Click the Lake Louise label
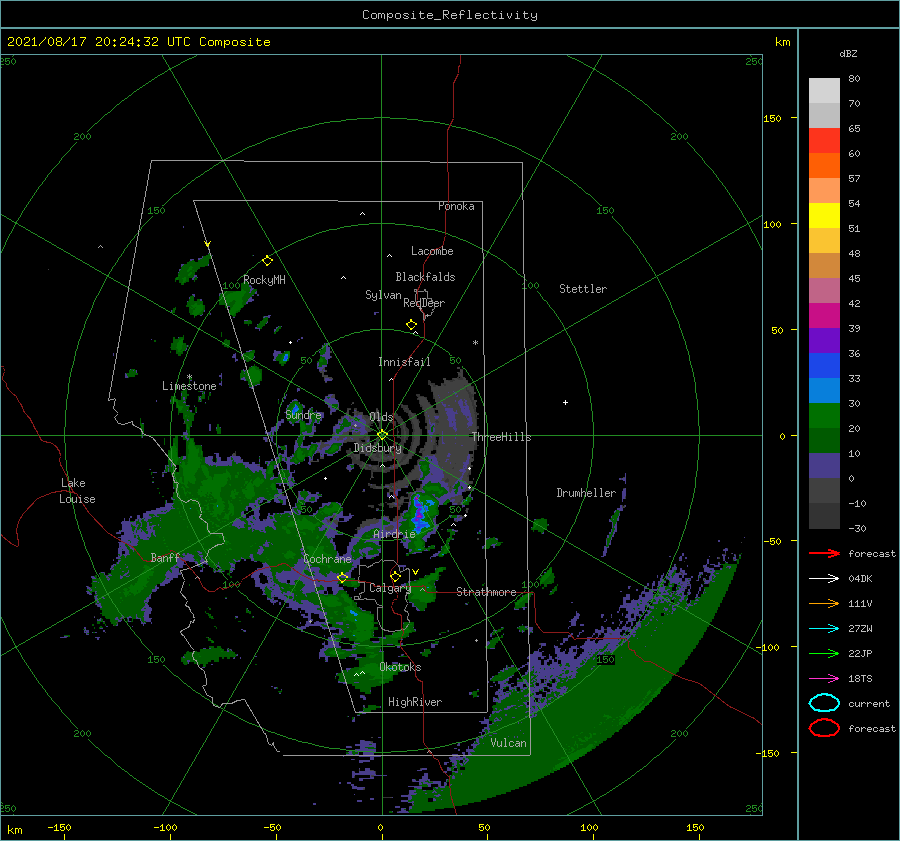 [77, 491]
